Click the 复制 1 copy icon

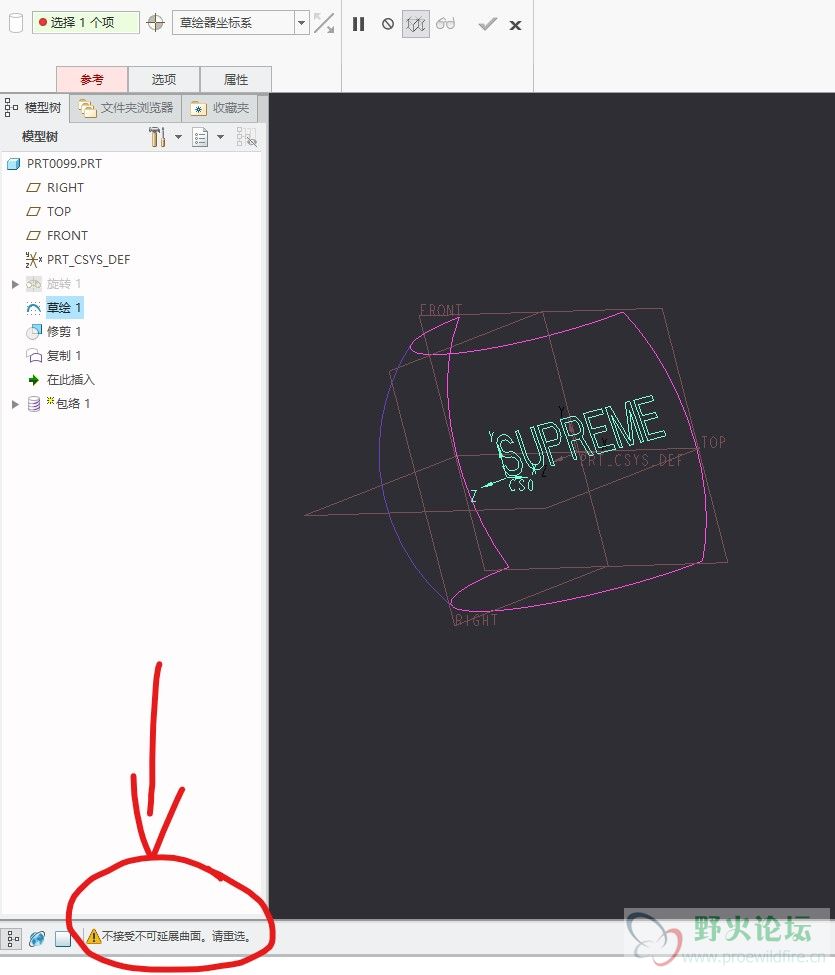click(x=34, y=356)
